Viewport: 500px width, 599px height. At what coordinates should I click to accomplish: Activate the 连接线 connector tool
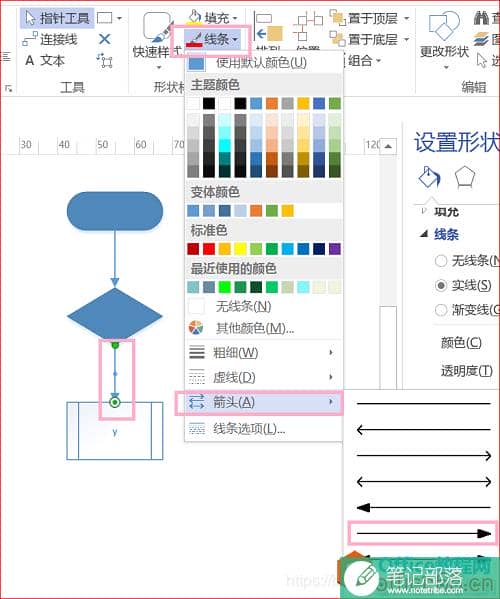50,39
